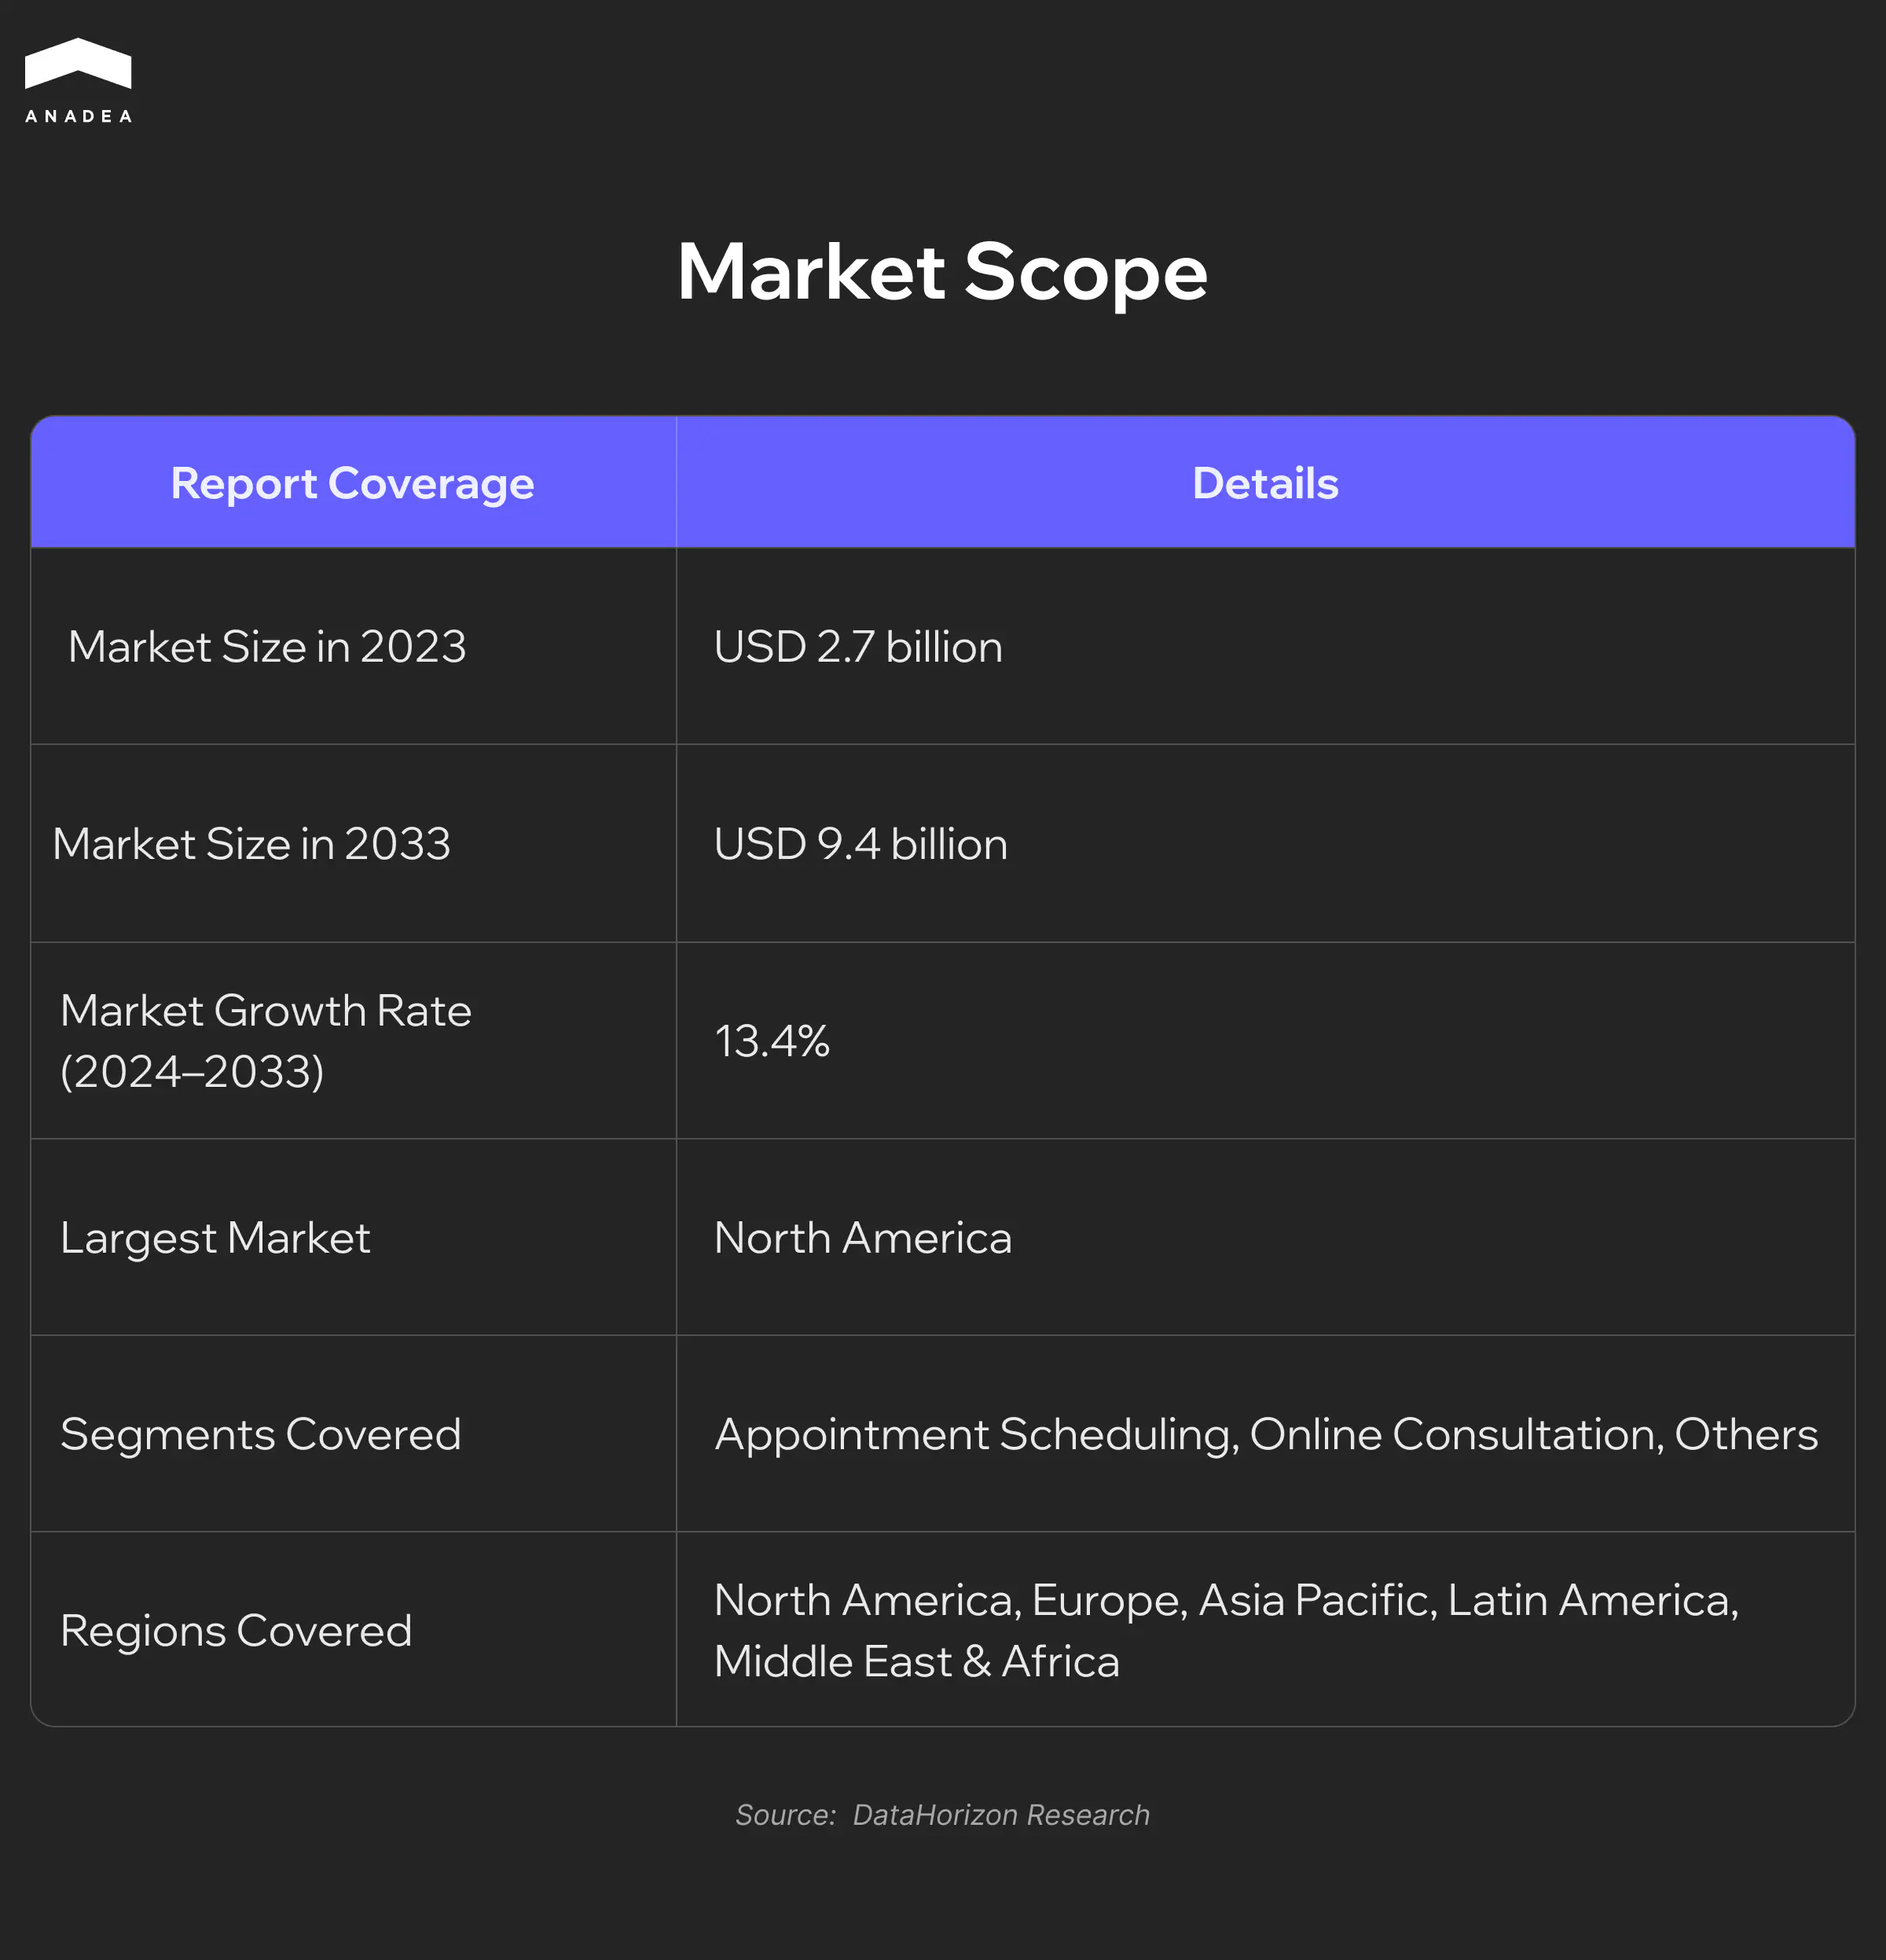
Task: Select the Details column header
Action: [x=1264, y=484]
